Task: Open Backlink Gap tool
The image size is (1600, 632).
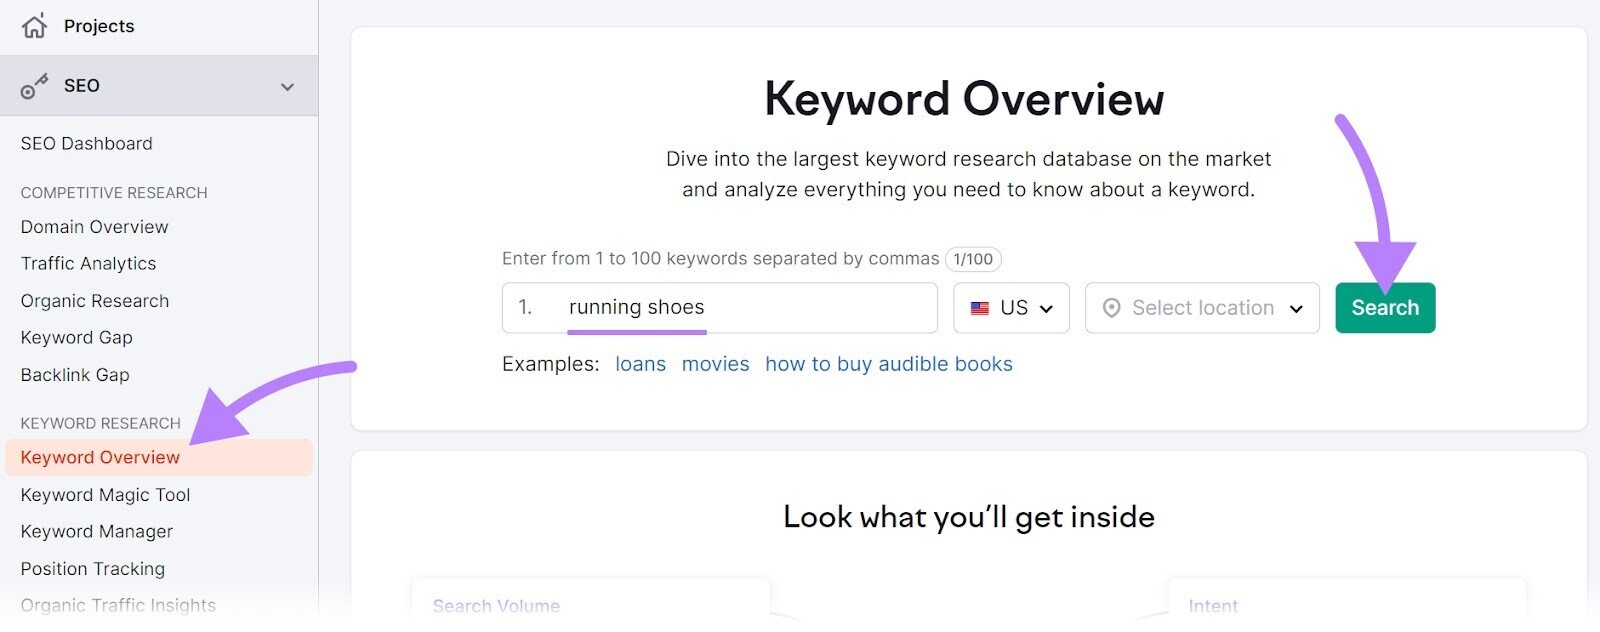Action: click(x=75, y=375)
